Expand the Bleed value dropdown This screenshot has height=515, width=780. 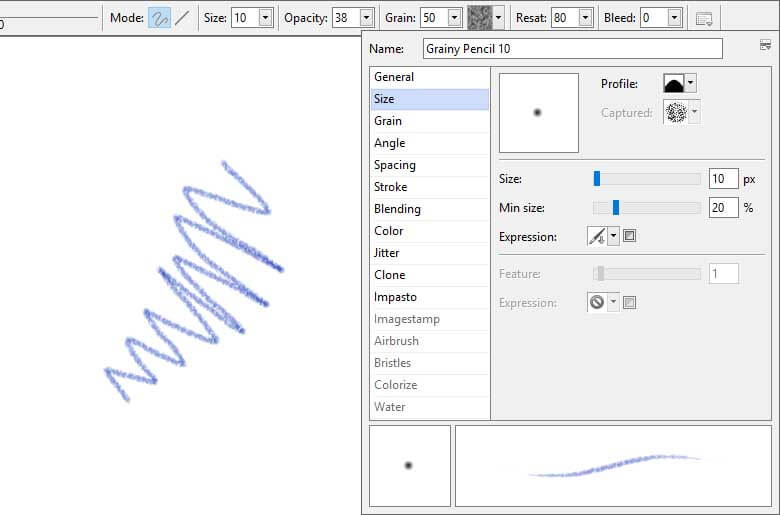coord(675,18)
